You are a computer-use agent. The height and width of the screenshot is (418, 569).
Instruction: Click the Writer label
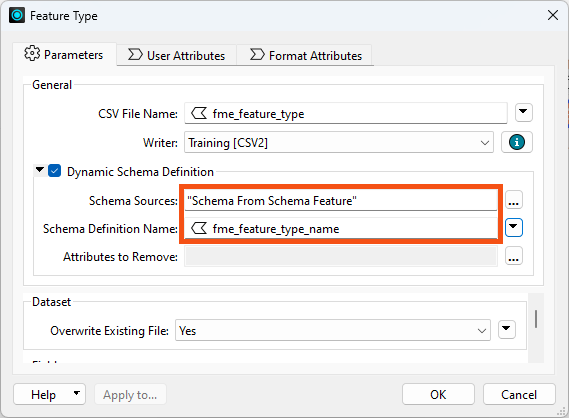[160, 143]
